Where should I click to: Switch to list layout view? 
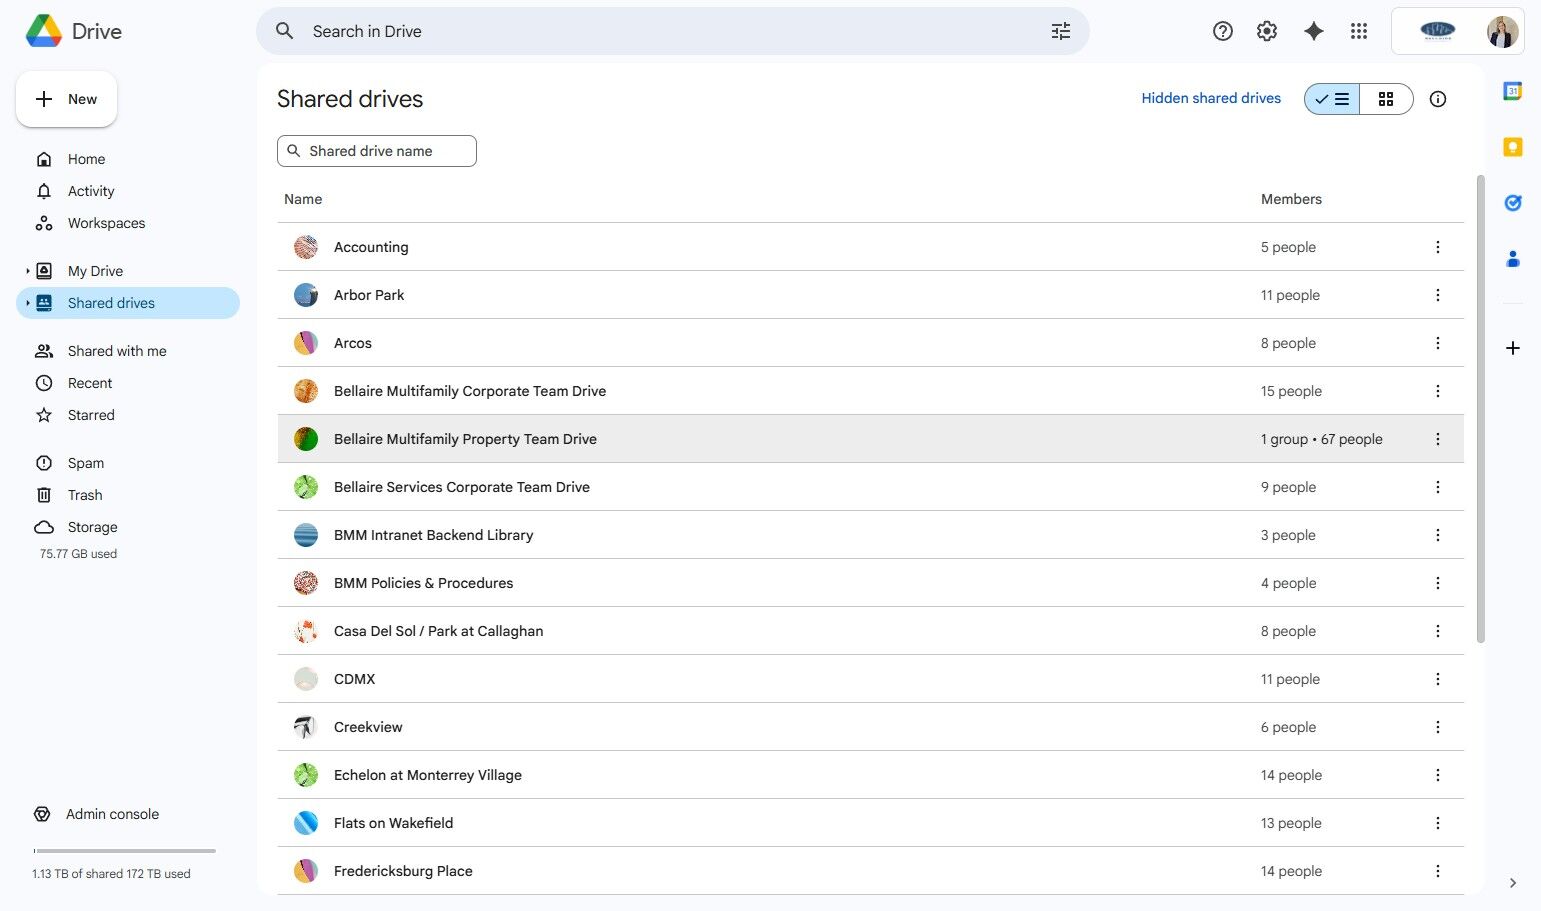[1332, 99]
